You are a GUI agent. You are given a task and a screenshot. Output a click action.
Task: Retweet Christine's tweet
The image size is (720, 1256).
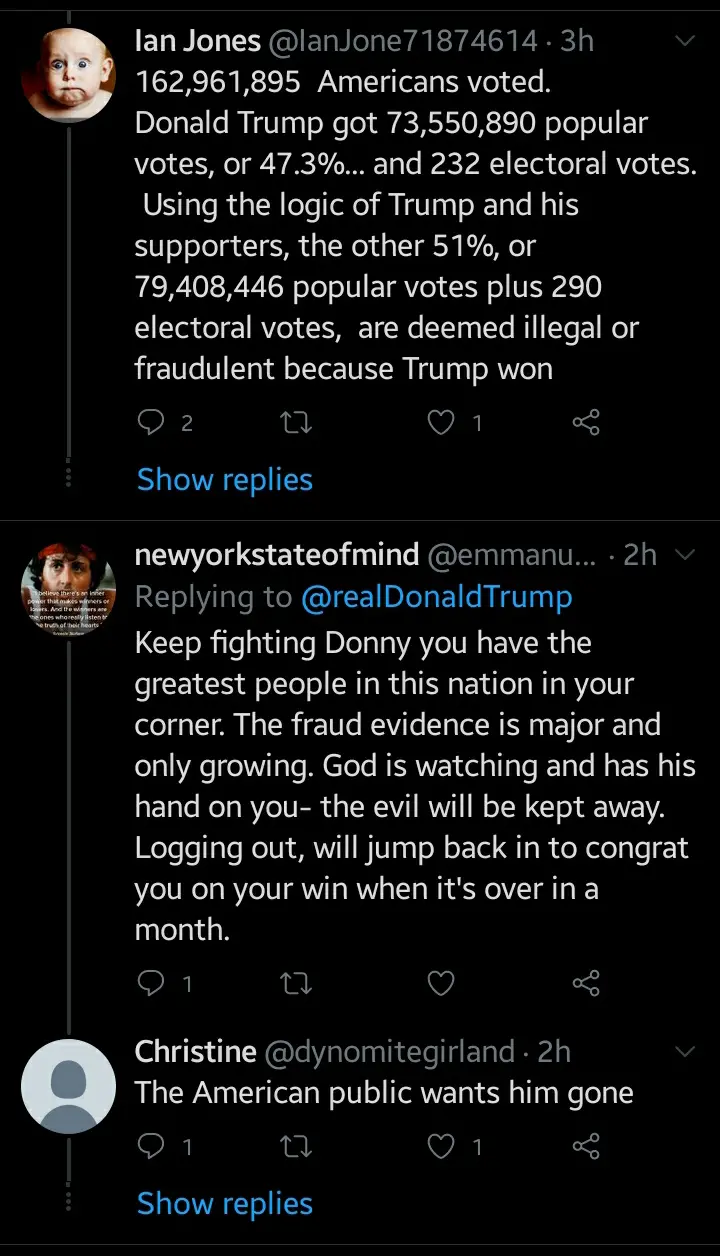click(x=297, y=1146)
